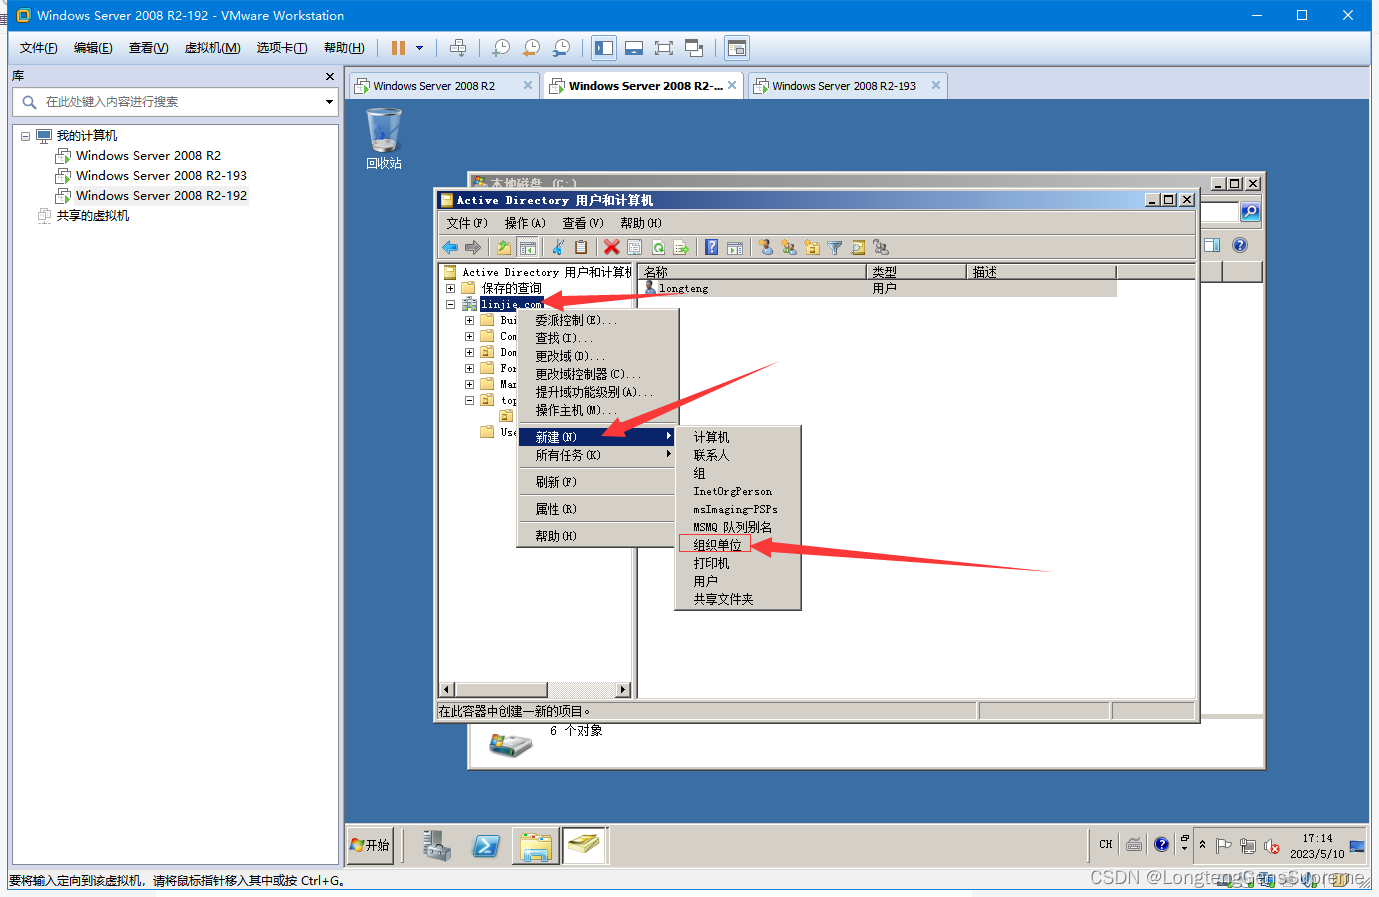Click the search icon in the background Explorer window
Screen dimensions: 1379x897
(x=1250, y=212)
